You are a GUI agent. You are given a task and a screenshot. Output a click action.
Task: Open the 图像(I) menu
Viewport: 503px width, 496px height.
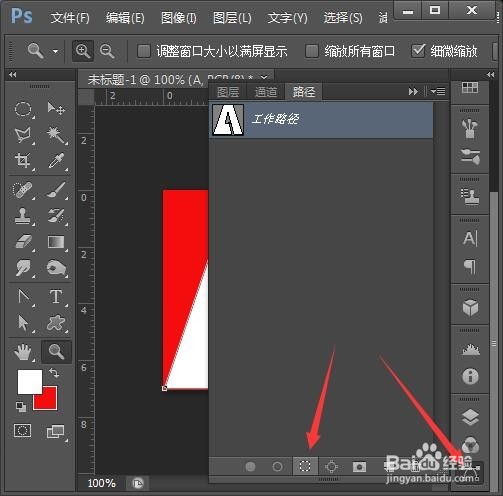[x=178, y=17]
